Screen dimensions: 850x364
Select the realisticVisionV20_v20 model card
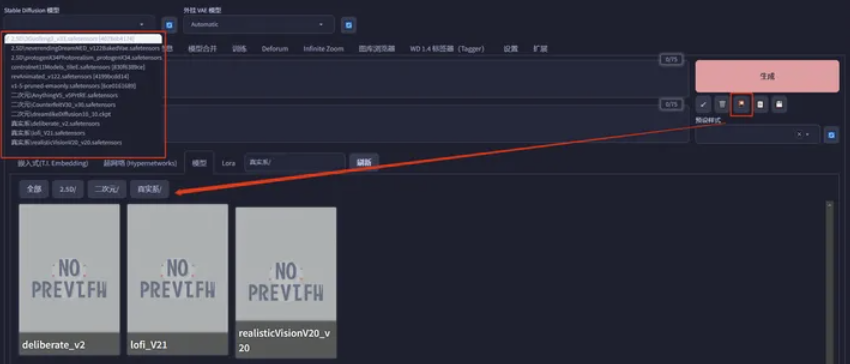pyautogui.click(x=286, y=282)
